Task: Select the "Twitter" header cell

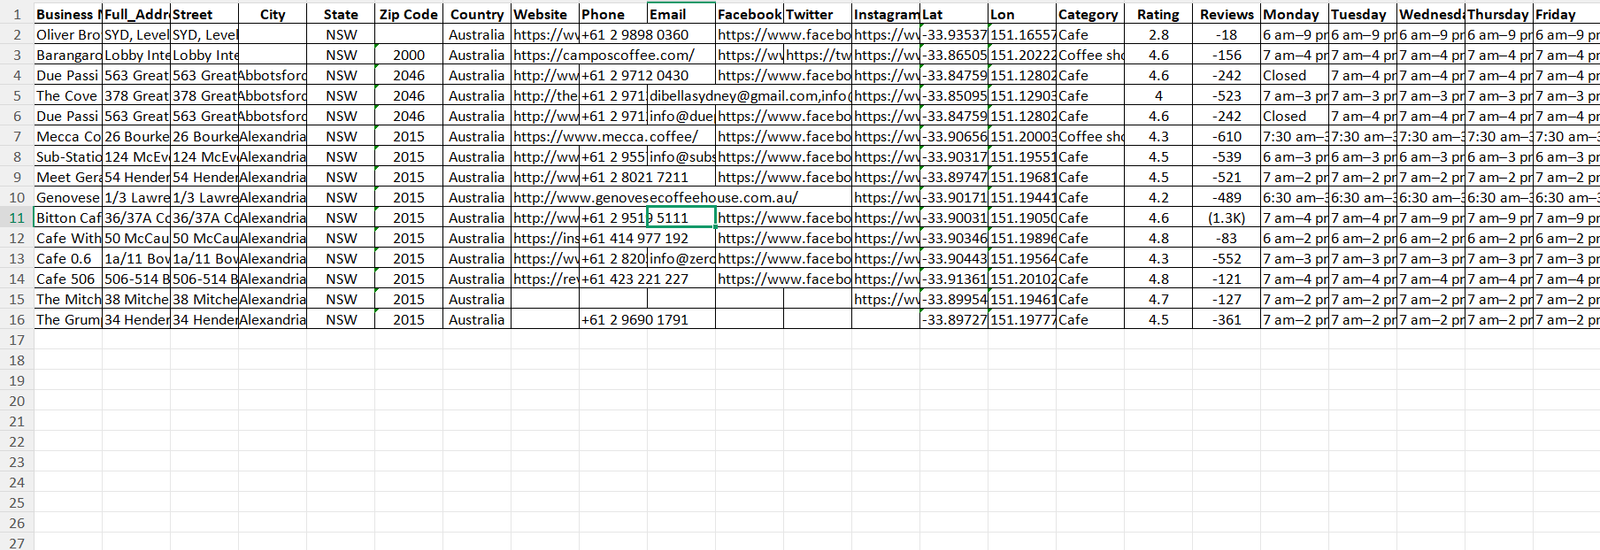Action: pos(817,14)
